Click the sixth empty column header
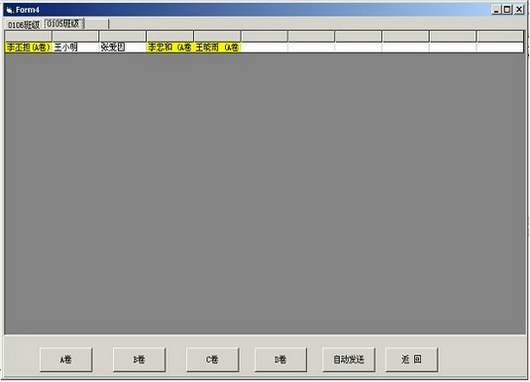Screen dimensions: 530x382 tap(264, 36)
